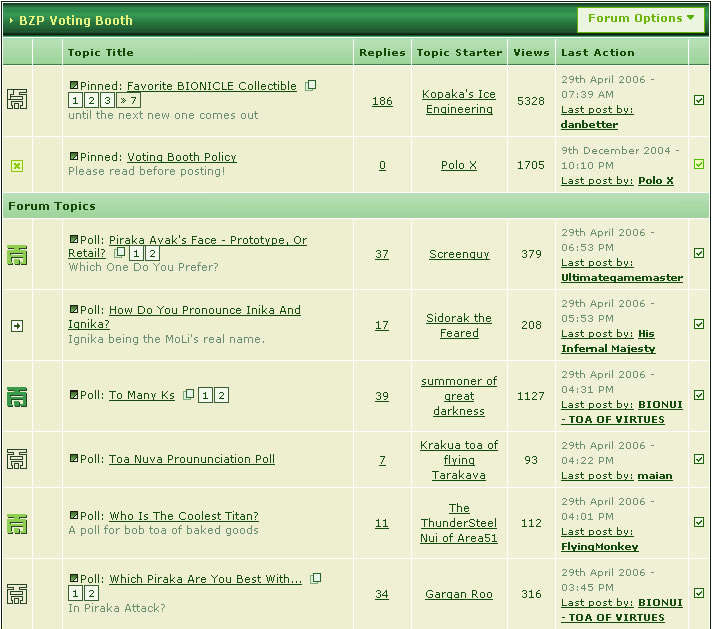
Task: Open the Who Is The Coolest Titan? topic
Action: coord(184,516)
